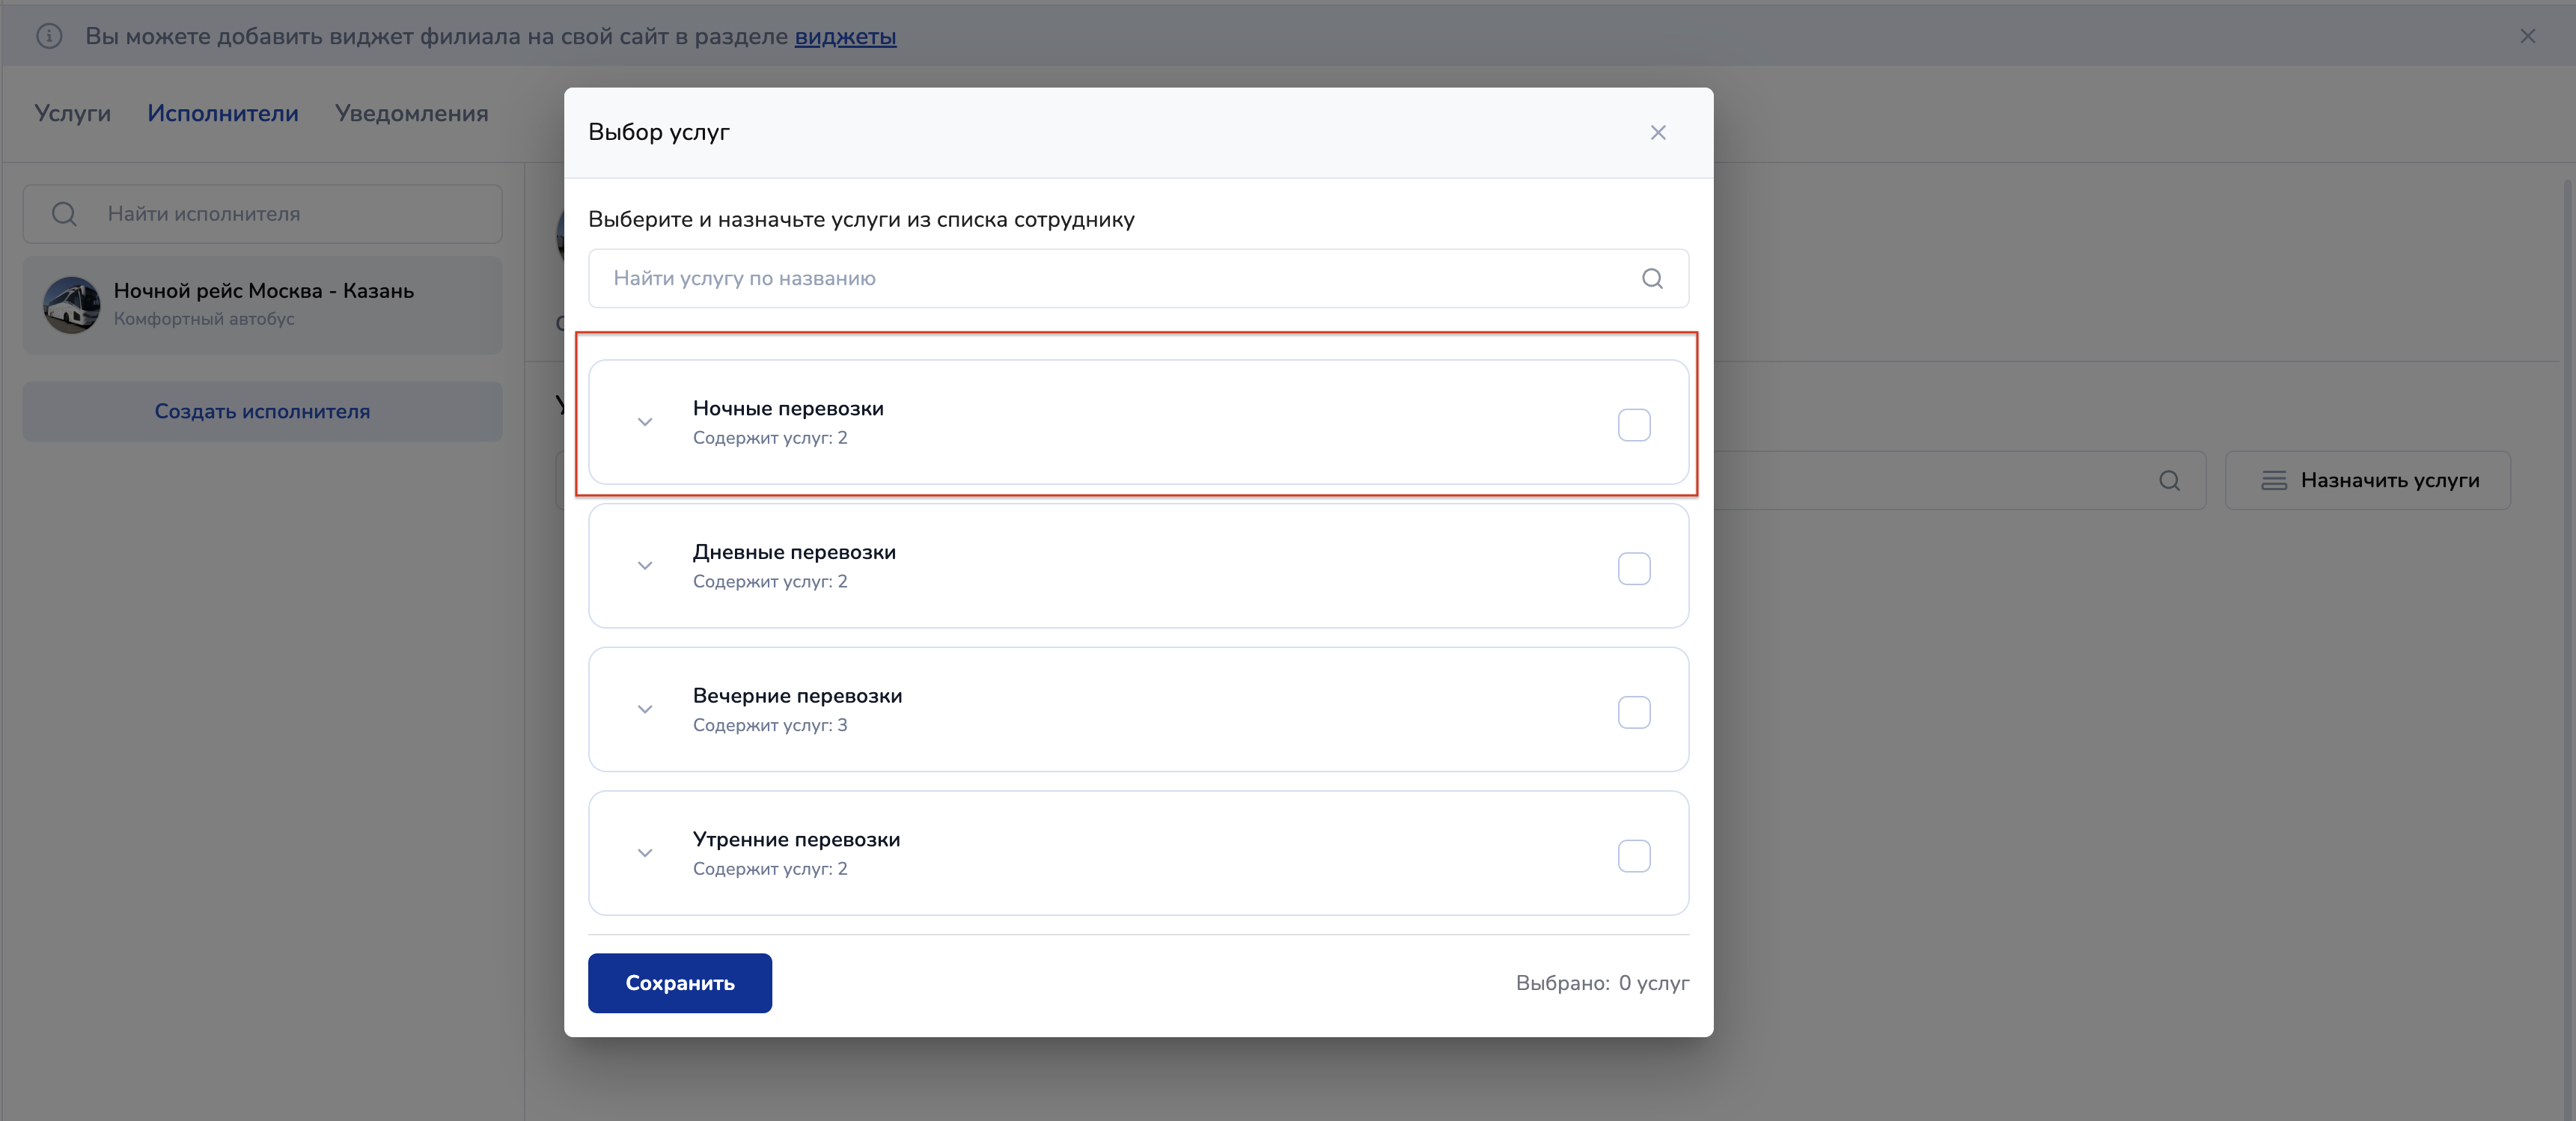The height and width of the screenshot is (1121, 2576).
Task: Open the виджеты link in banner
Action: [x=845, y=37]
